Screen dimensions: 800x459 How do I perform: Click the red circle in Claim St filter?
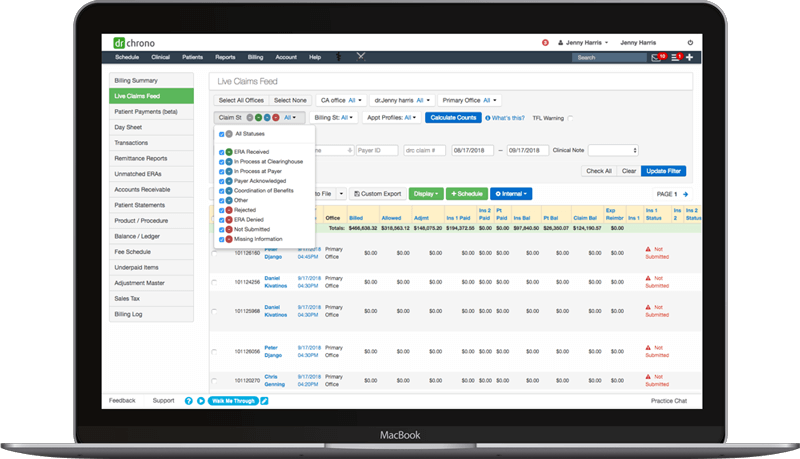pos(276,118)
